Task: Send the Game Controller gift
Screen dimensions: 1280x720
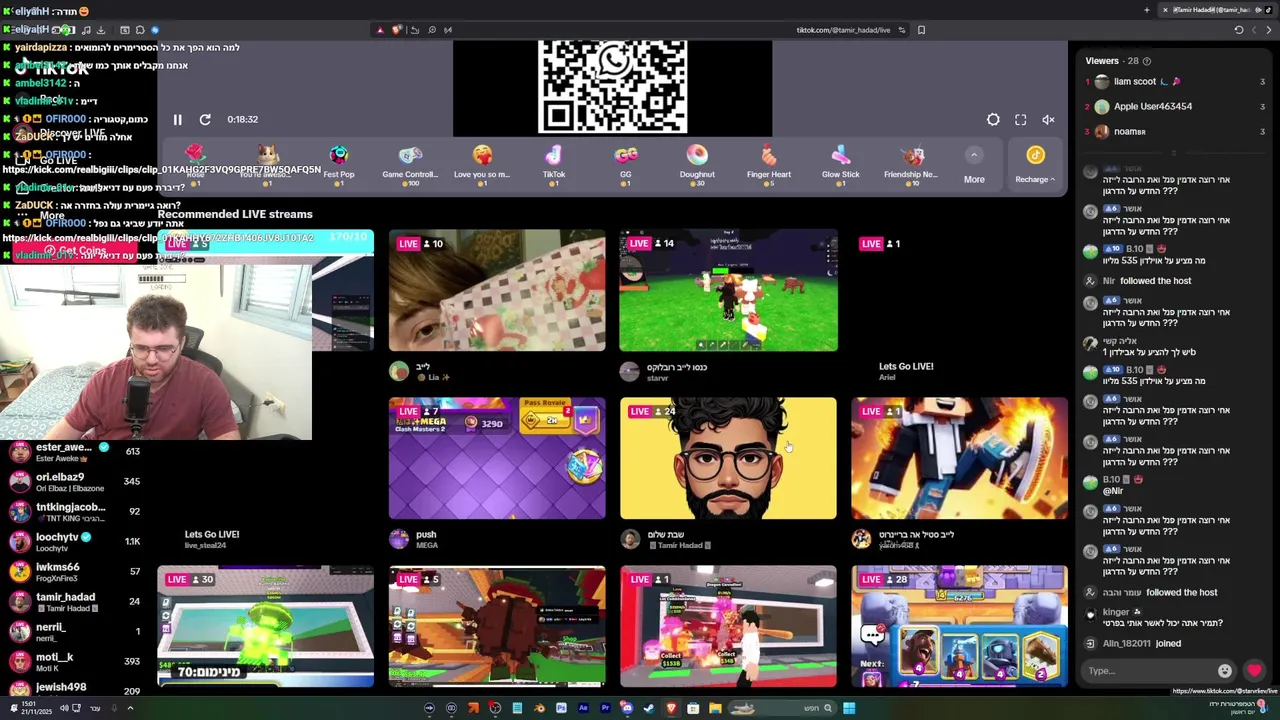Action: [410, 165]
